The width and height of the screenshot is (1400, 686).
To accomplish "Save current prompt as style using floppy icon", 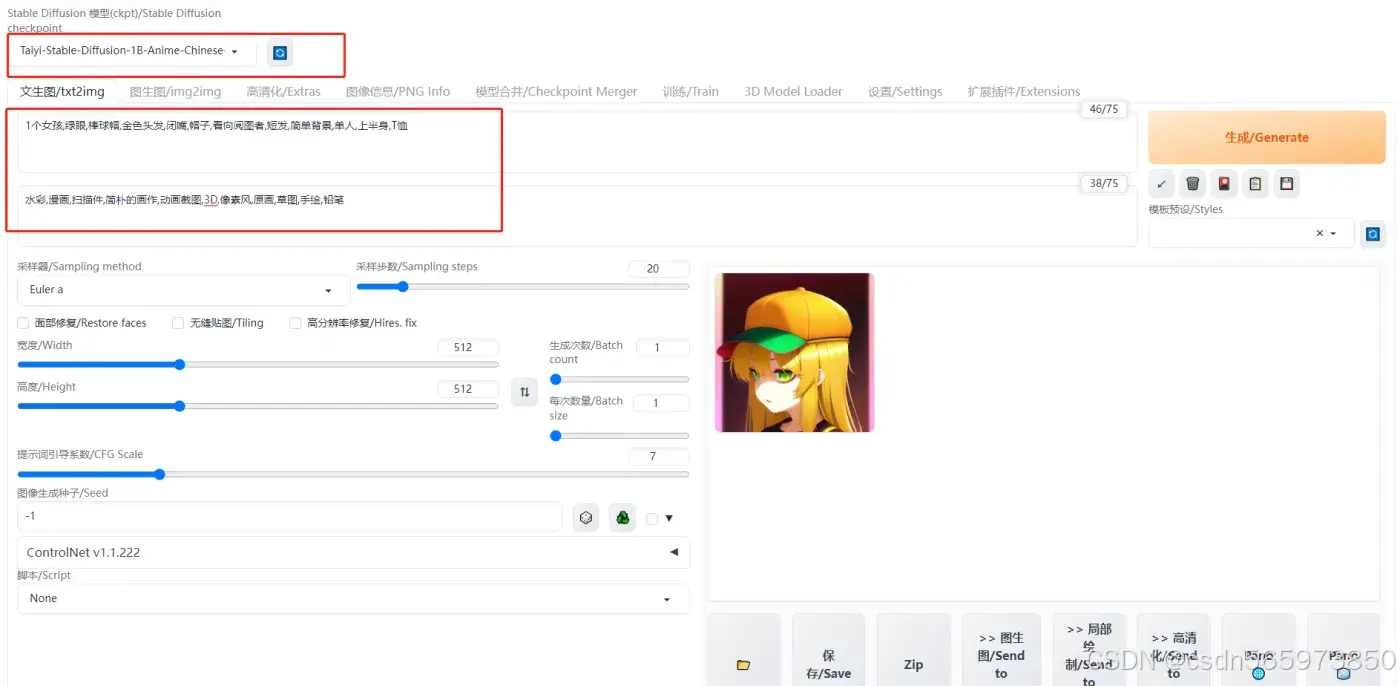I will 1286,183.
